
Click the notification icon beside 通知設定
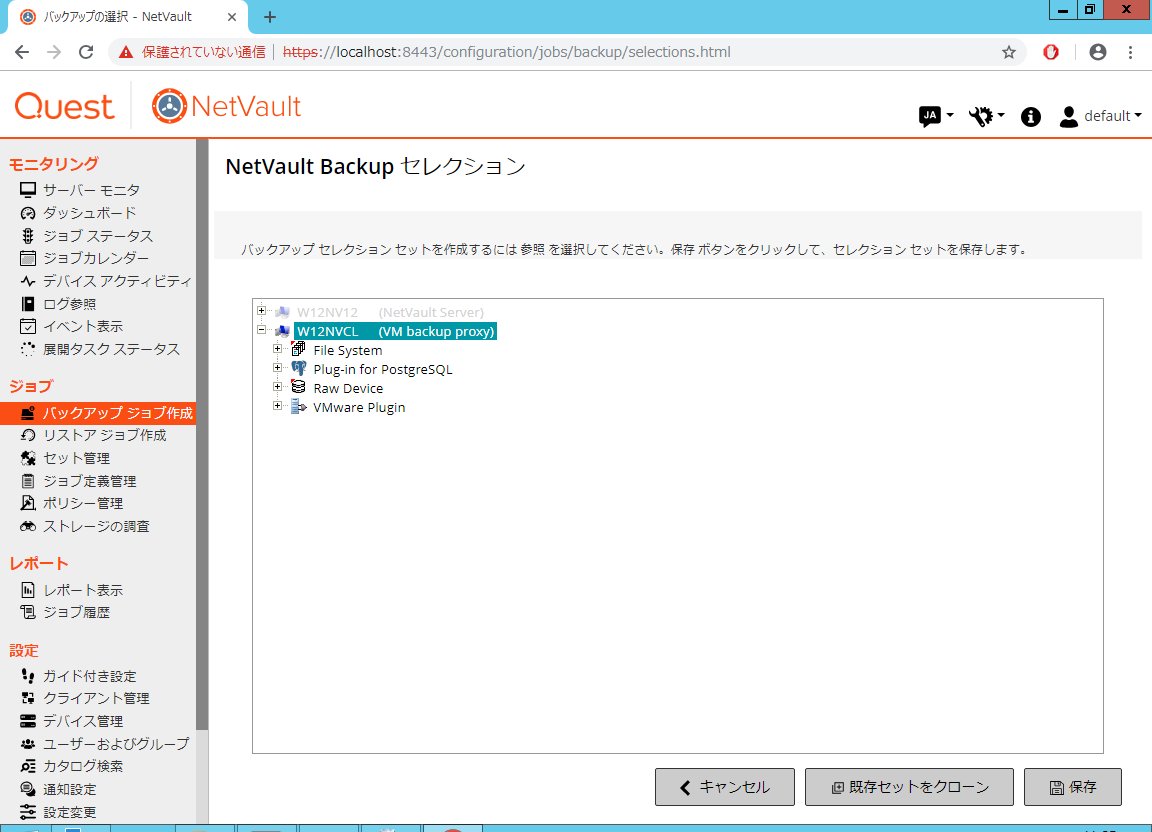pyautogui.click(x=28, y=789)
